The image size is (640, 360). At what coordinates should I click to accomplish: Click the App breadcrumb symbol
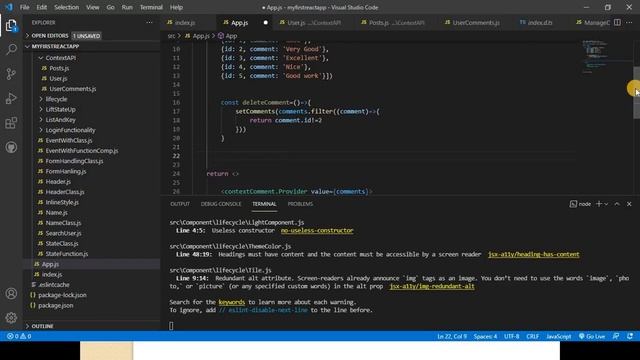tap(227, 36)
